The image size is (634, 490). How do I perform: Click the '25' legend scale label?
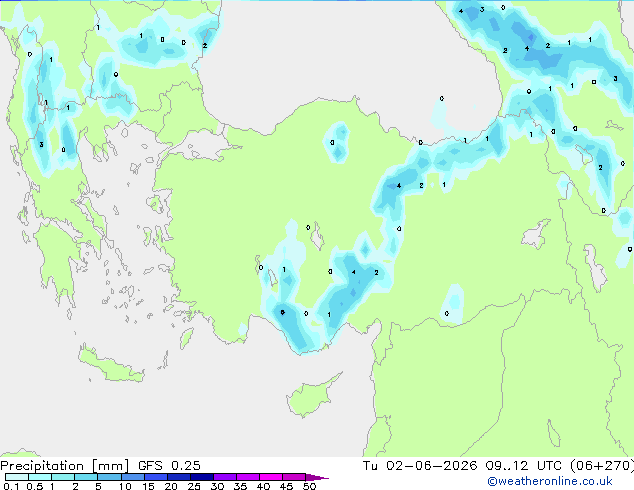pyautogui.click(x=194, y=486)
